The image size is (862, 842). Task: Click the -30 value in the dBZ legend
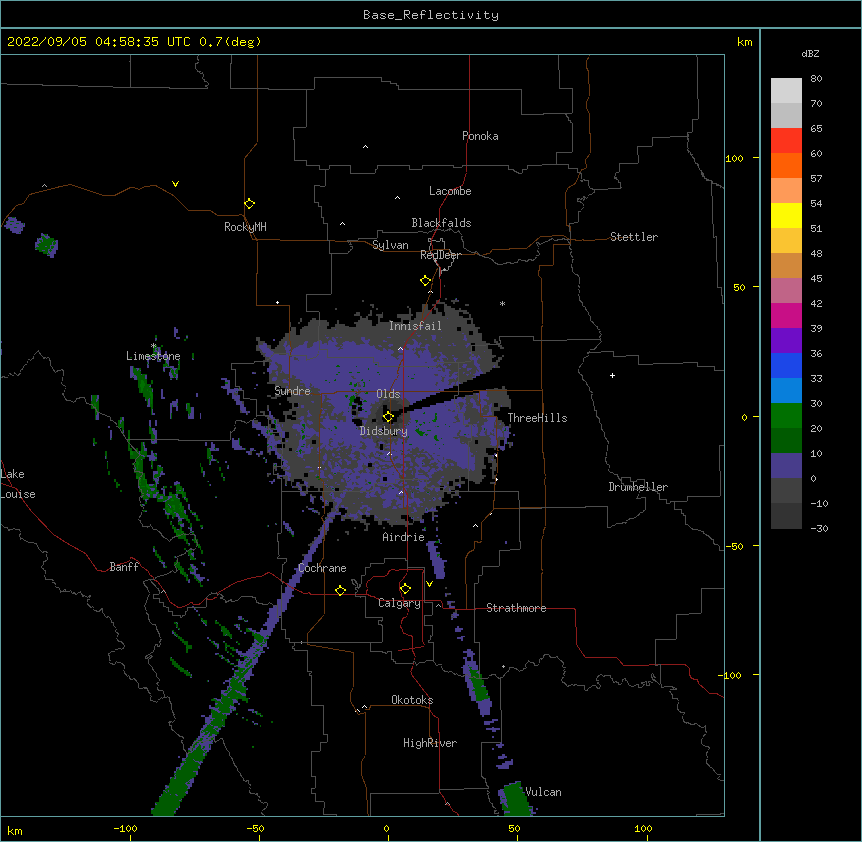click(819, 528)
